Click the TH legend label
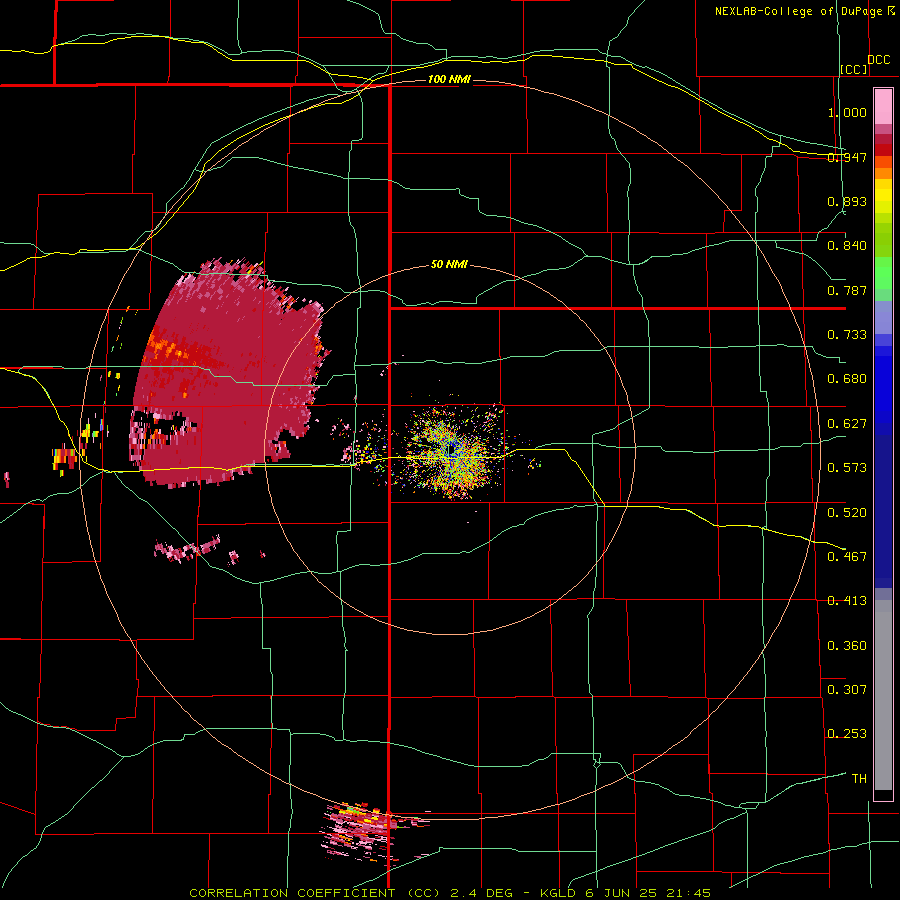 [x=859, y=779]
